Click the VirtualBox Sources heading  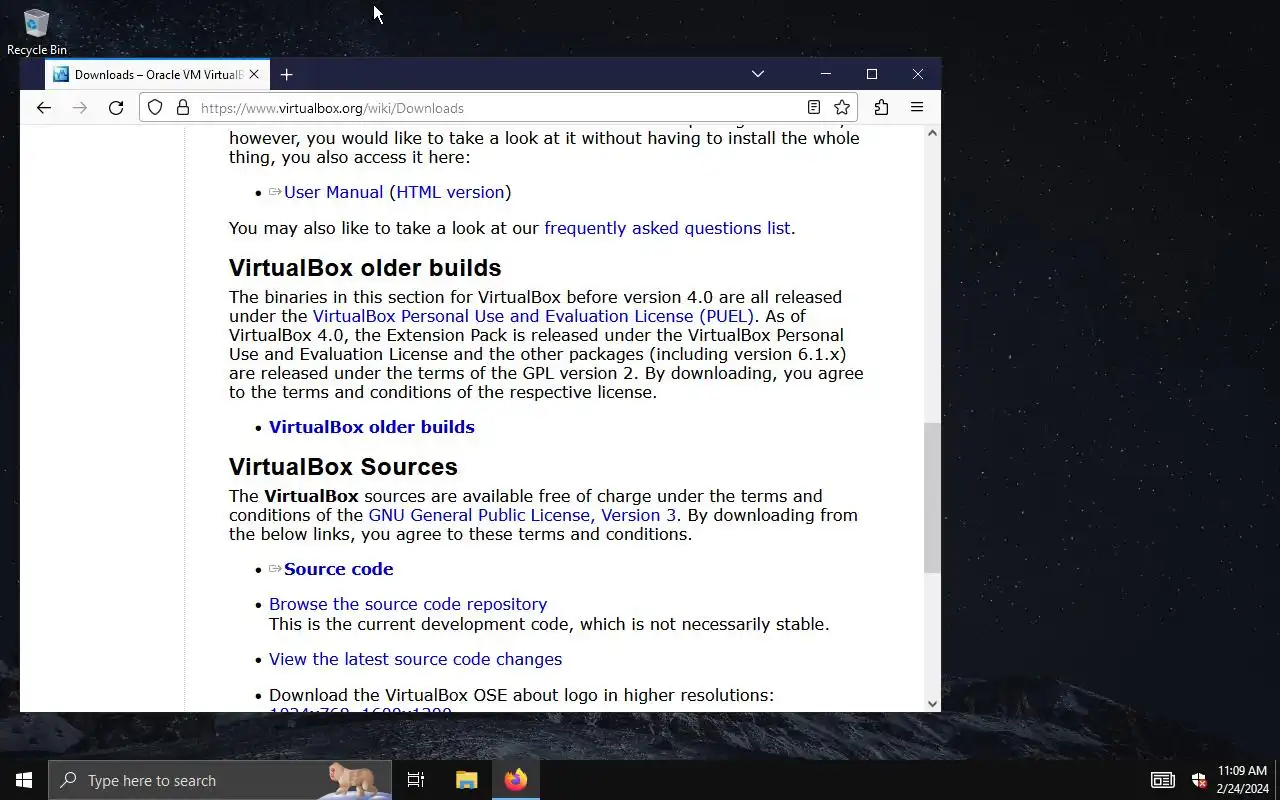click(343, 467)
